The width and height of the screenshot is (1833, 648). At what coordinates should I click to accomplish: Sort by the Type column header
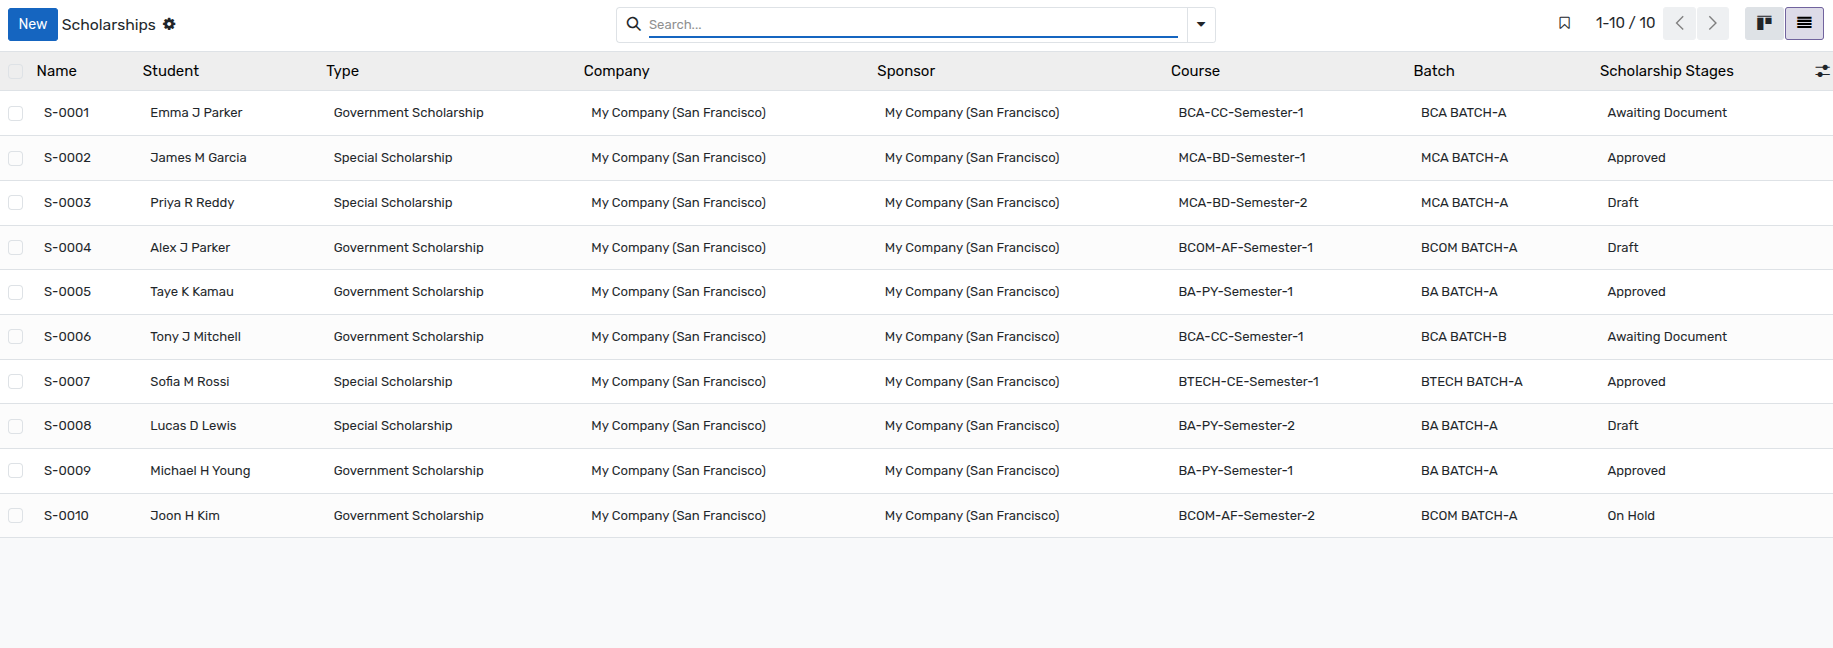click(x=343, y=71)
